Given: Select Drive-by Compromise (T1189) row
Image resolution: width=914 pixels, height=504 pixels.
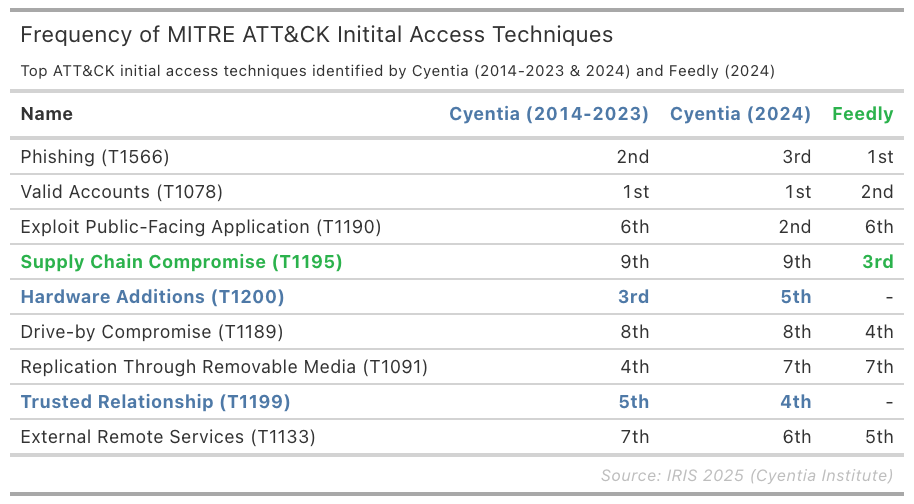Looking at the screenshot, I should (152, 332).
